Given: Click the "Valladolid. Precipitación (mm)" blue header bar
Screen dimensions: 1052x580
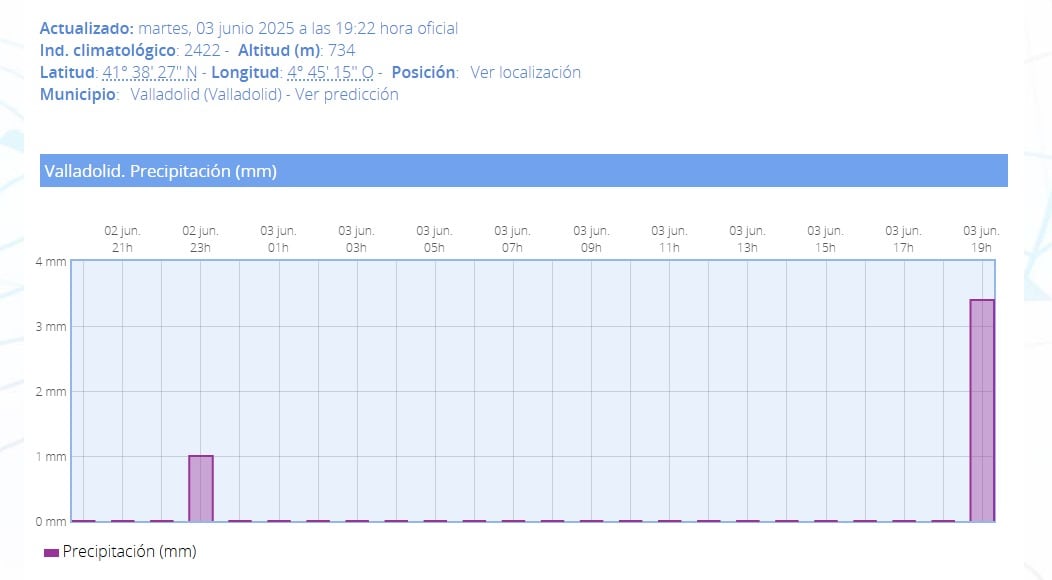Looking at the screenshot, I should tap(523, 171).
